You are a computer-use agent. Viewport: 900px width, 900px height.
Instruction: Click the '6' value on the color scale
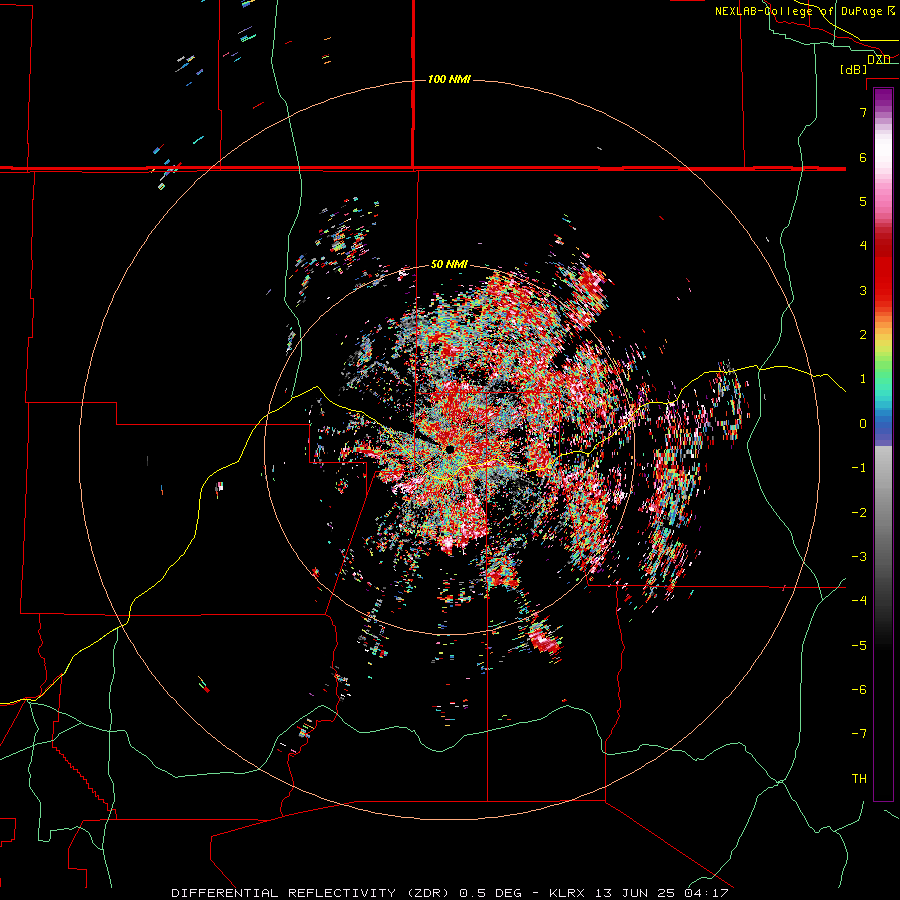[x=863, y=157]
